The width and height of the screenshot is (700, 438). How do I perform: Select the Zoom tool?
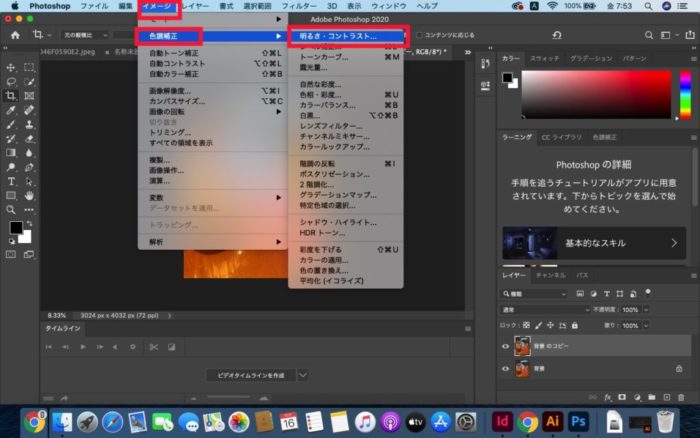tap(11, 210)
